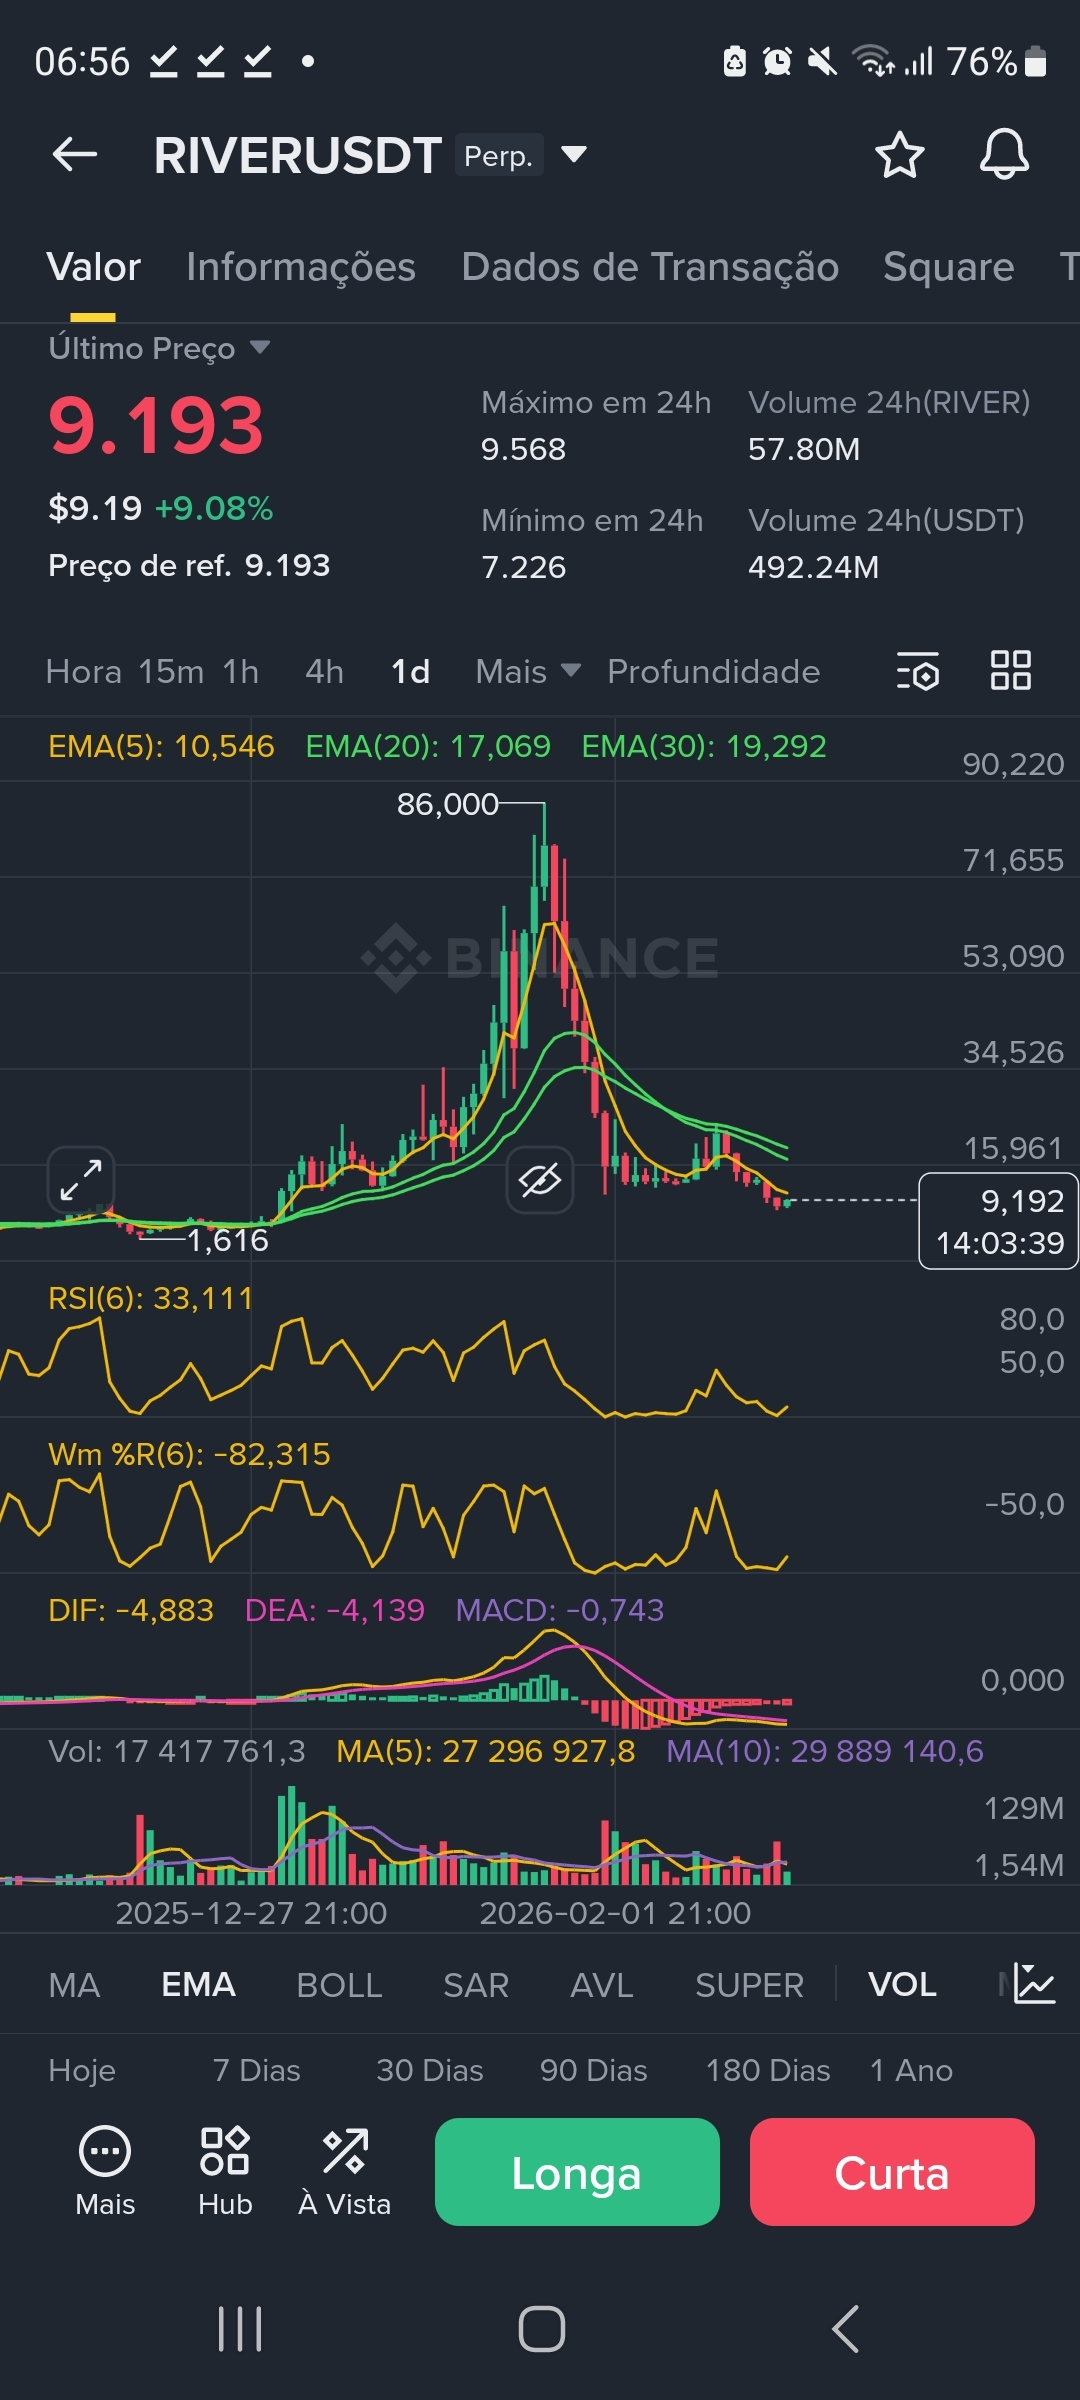Select 90 Dias performance range
The image size is (1080, 2400).
click(594, 2070)
